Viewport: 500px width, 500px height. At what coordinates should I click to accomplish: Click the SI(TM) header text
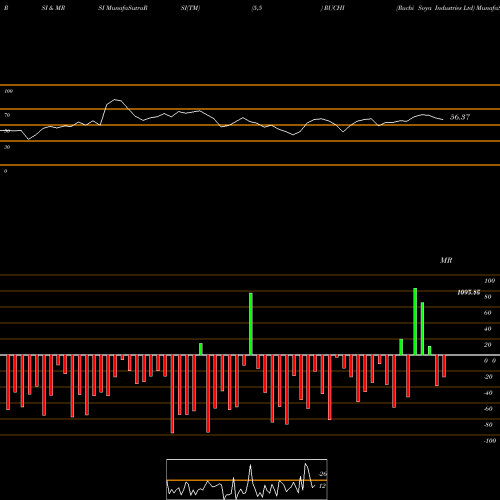click(190, 8)
